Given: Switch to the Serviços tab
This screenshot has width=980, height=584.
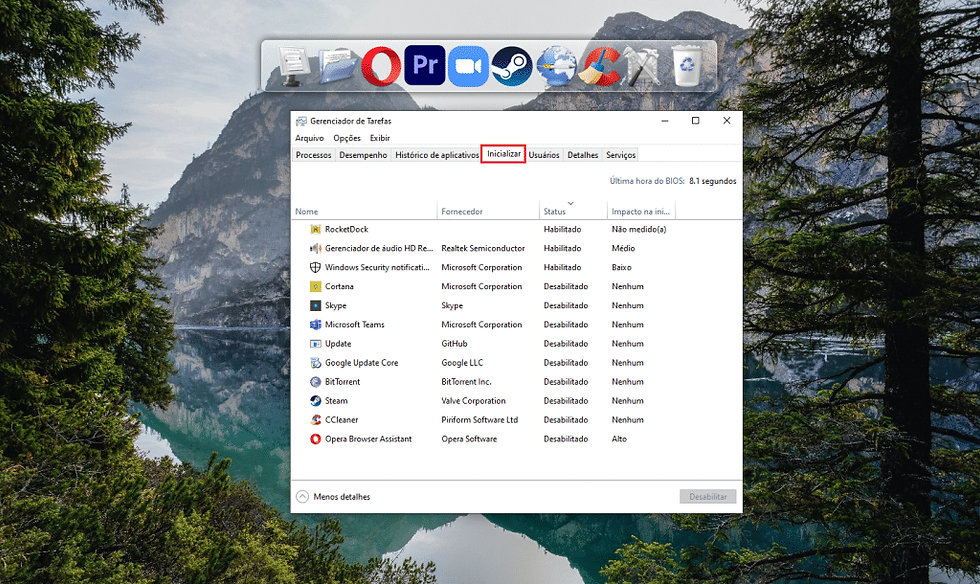Looking at the screenshot, I should 621,155.
